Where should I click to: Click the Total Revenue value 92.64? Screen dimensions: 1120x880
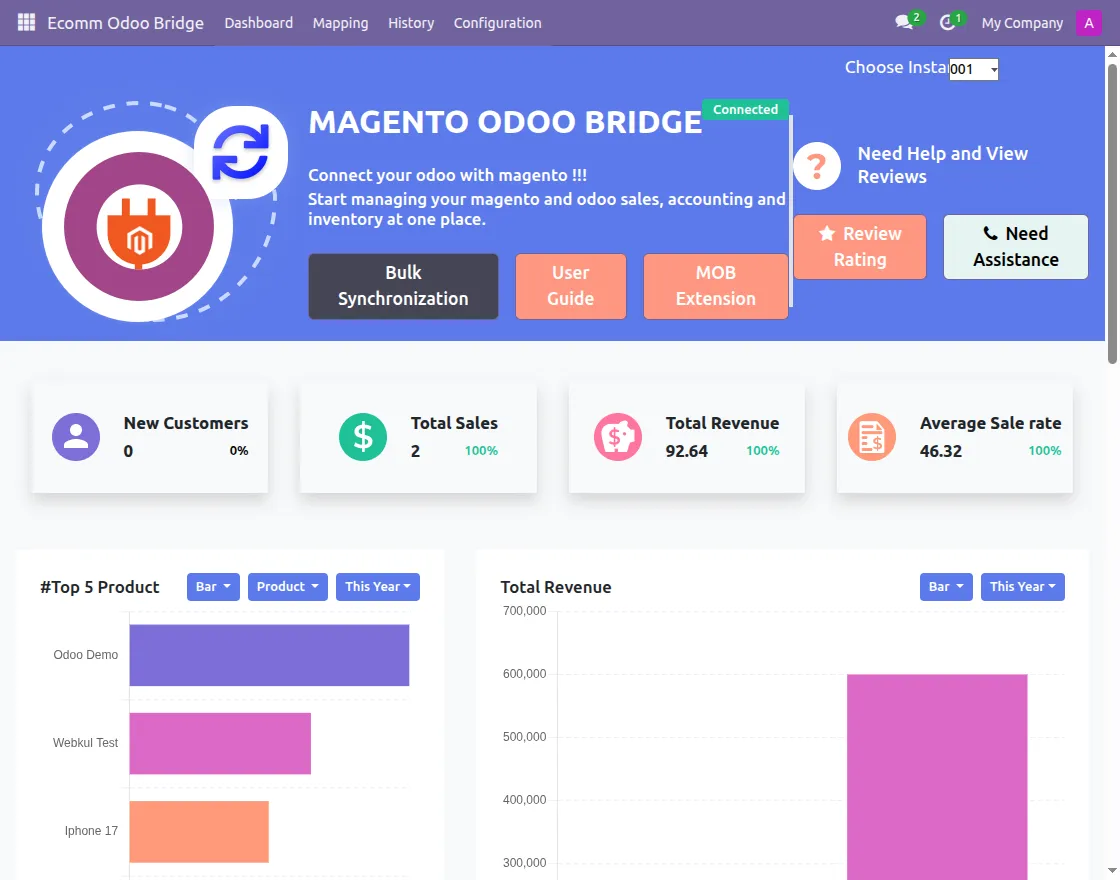(686, 451)
